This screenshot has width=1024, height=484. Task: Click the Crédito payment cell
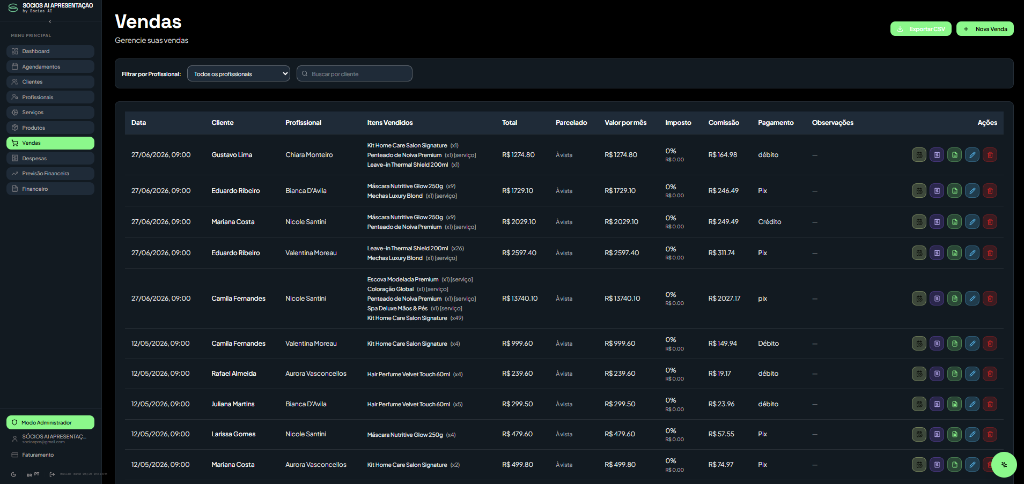(769, 221)
